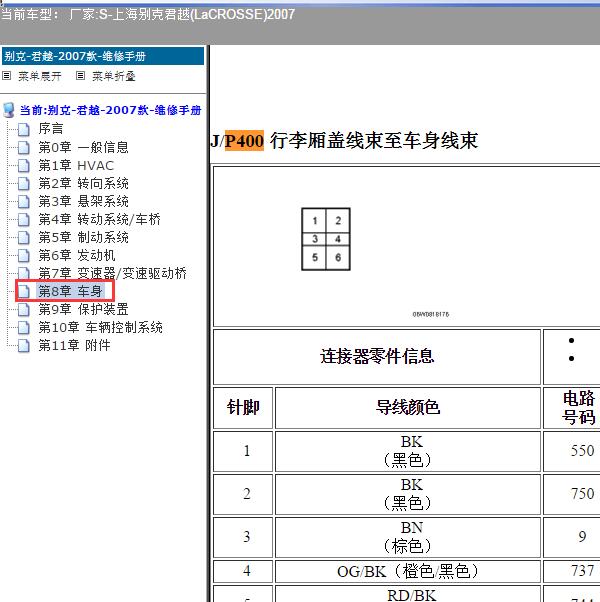The height and width of the screenshot is (602, 600).
Task: Open 第9章 保护装置
Action: tap(83, 309)
